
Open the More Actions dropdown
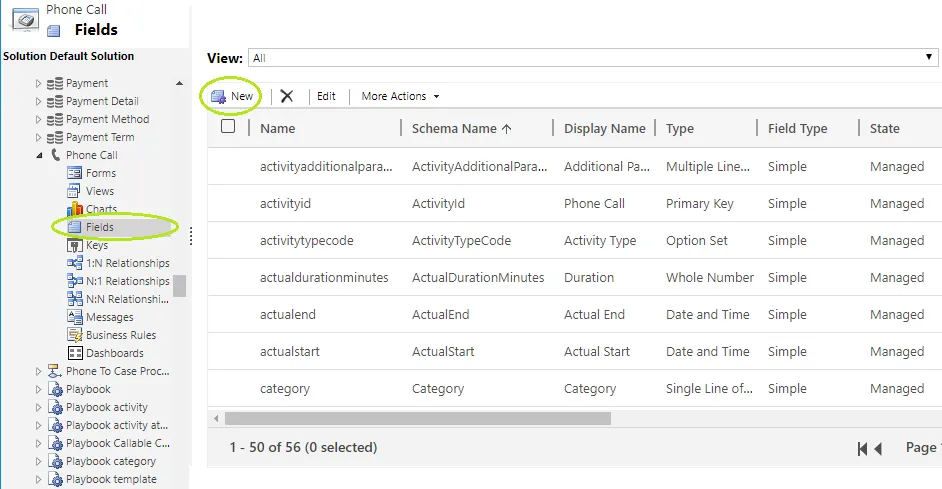pos(400,96)
